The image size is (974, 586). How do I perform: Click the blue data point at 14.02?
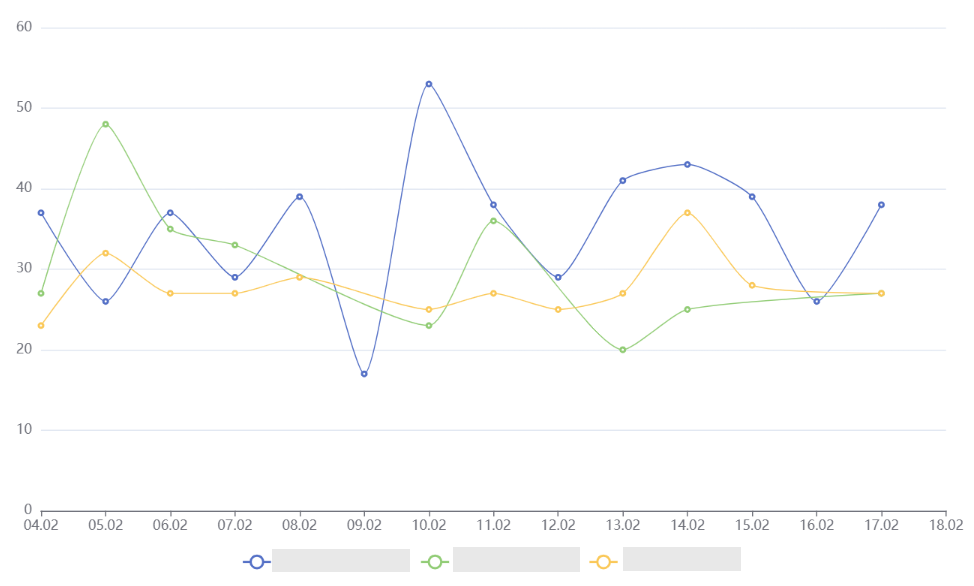tap(687, 164)
